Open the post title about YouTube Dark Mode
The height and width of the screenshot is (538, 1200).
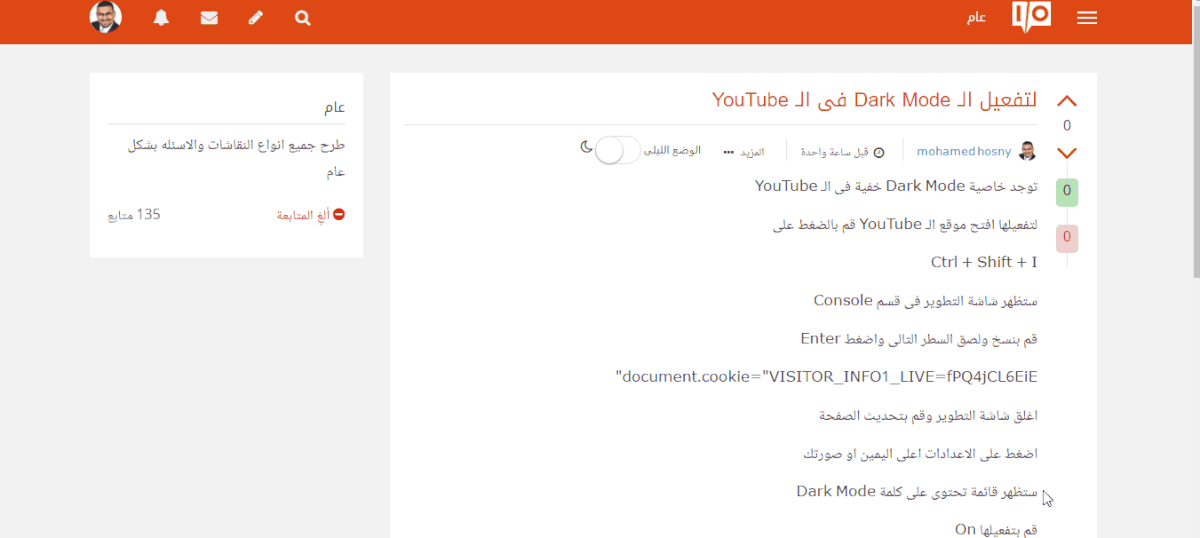874,100
